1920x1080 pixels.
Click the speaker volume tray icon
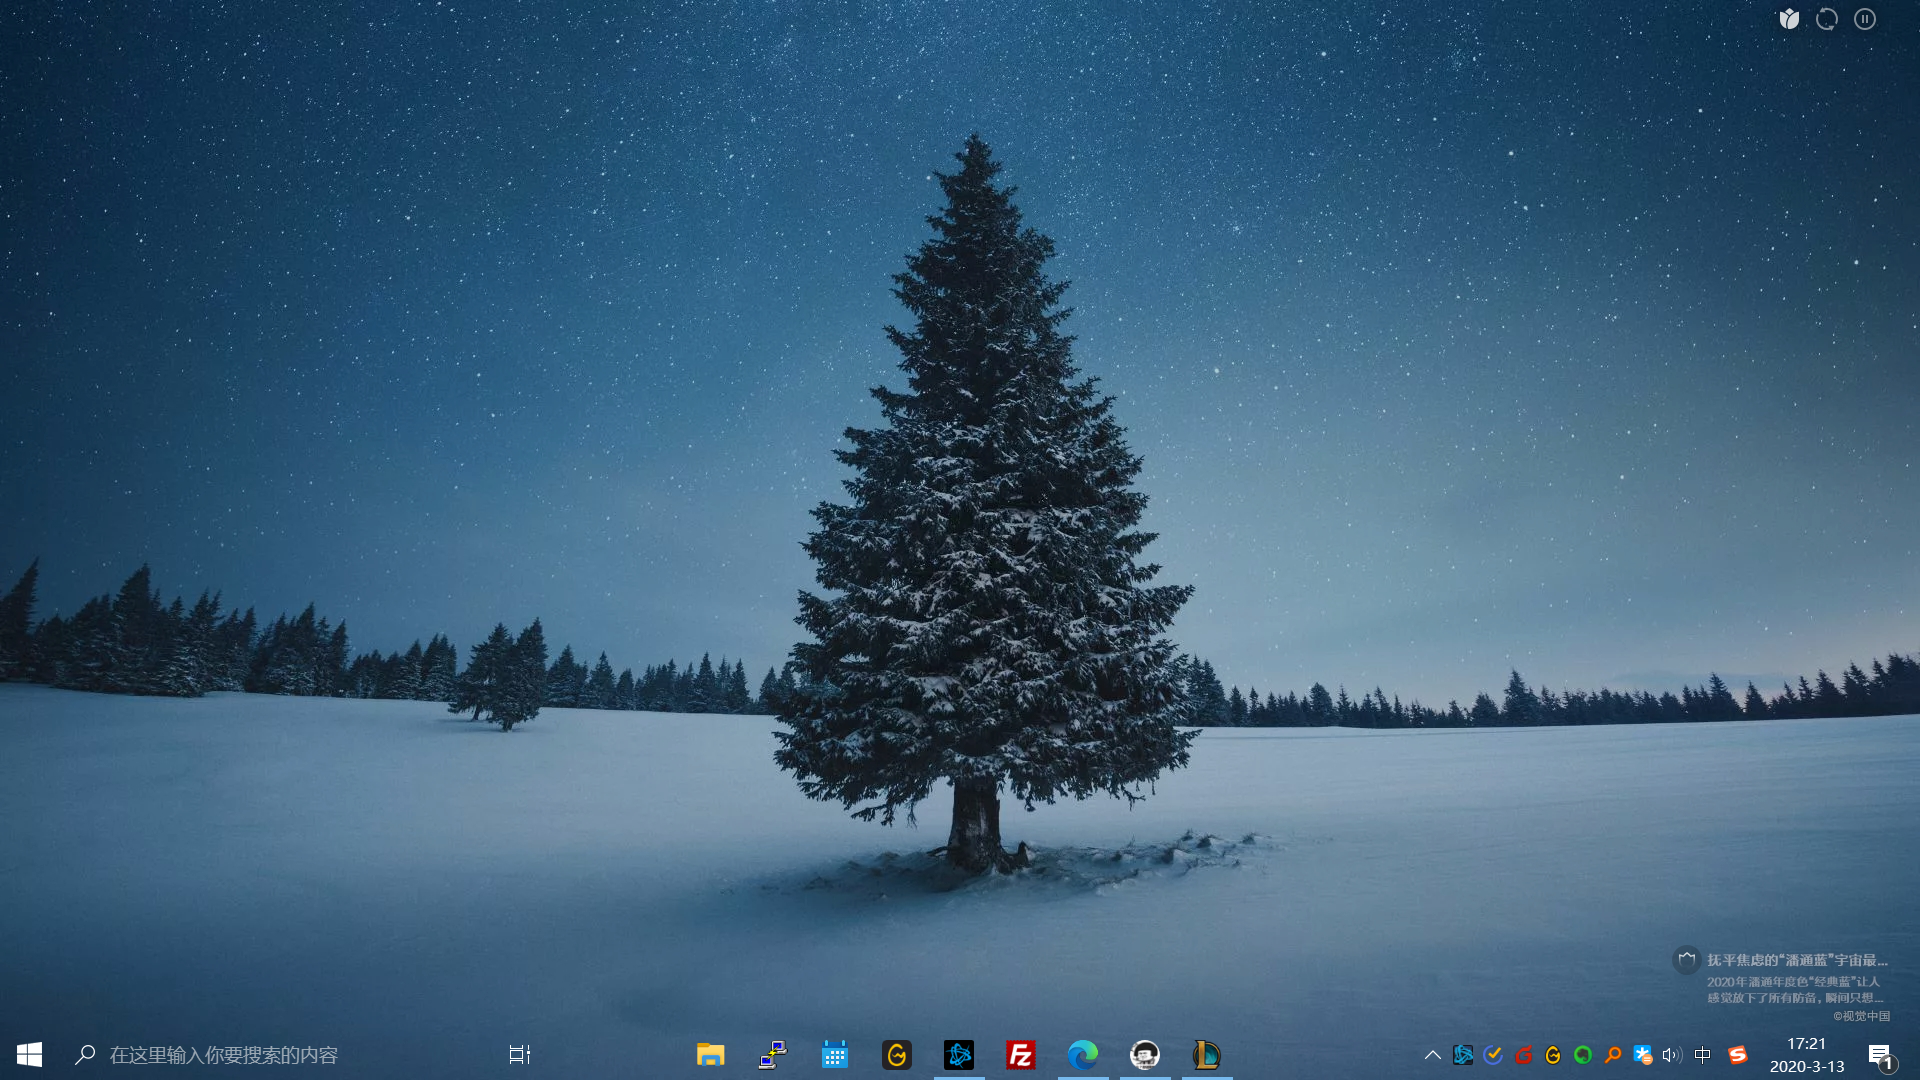pyautogui.click(x=1671, y=1055)
